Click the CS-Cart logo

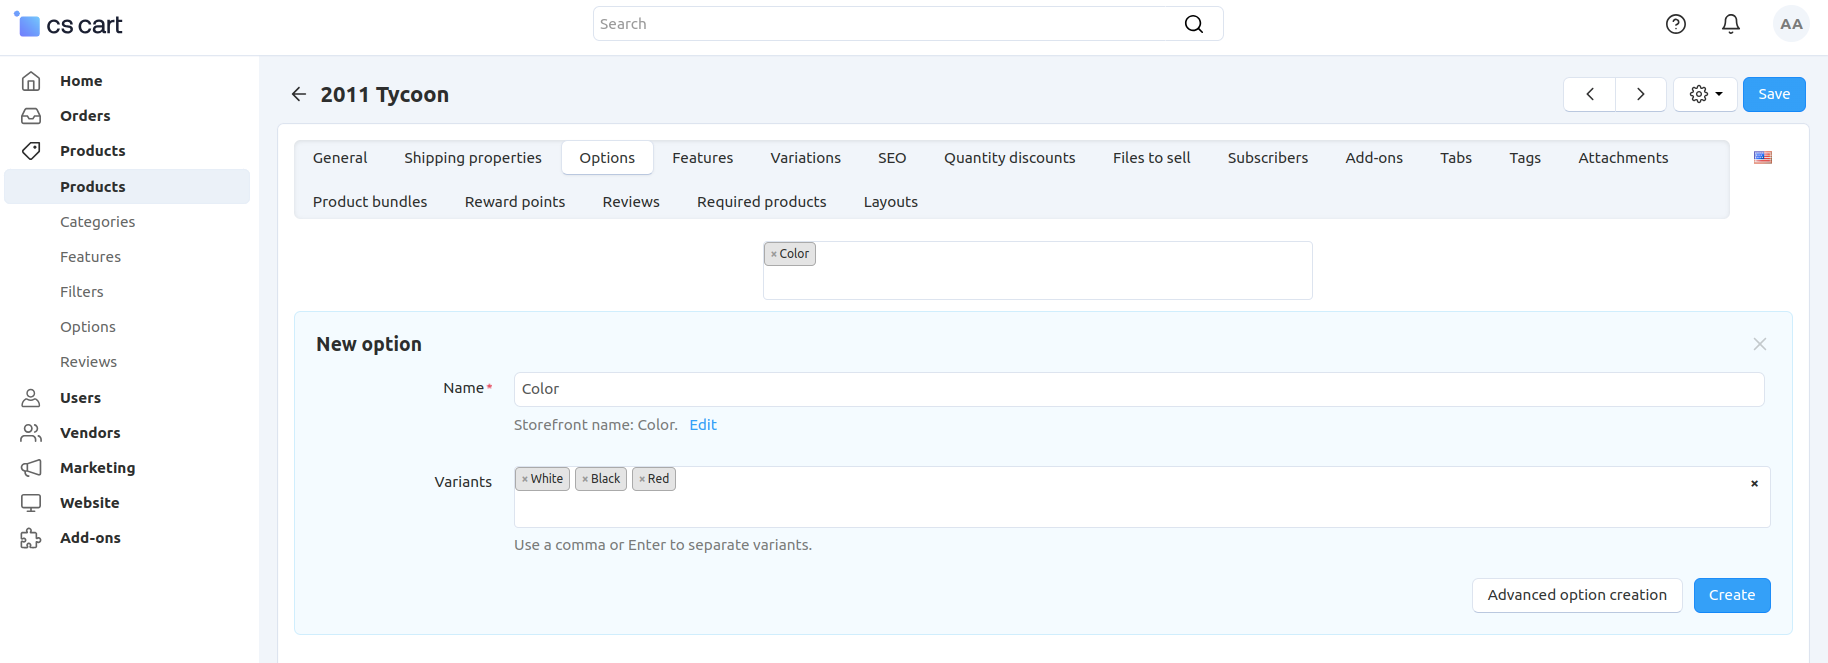point(68,25)
